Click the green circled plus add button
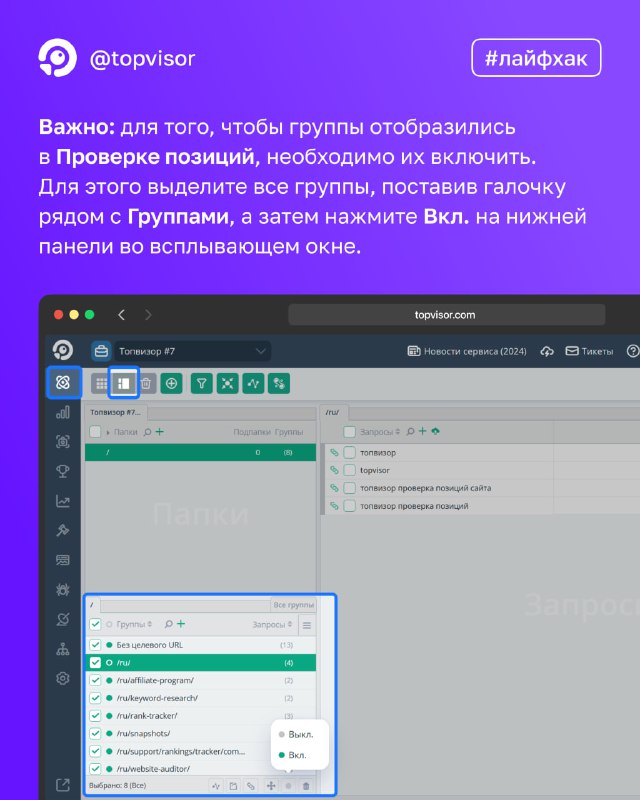 click(171, 383)
